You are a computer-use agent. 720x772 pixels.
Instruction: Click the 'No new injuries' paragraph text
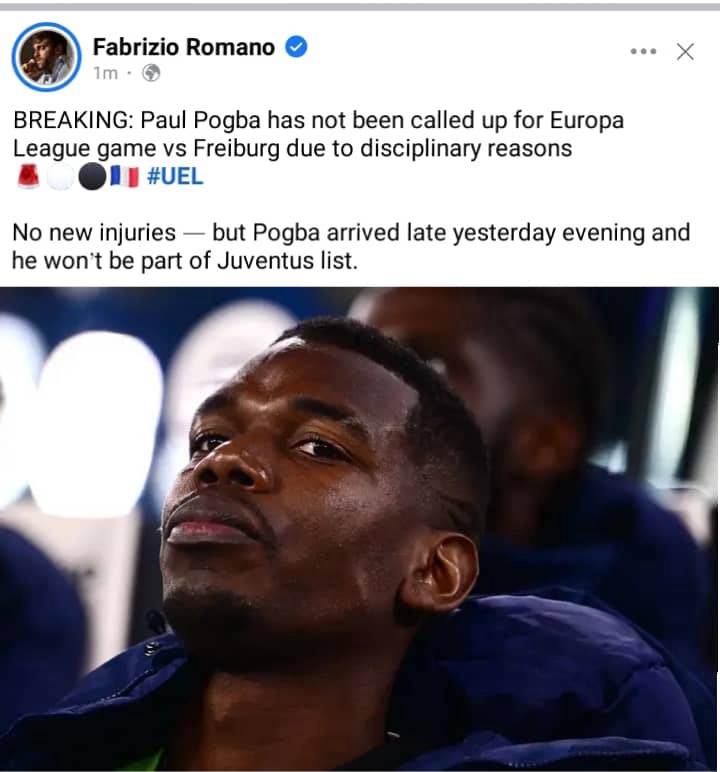(x=351, y=247)
